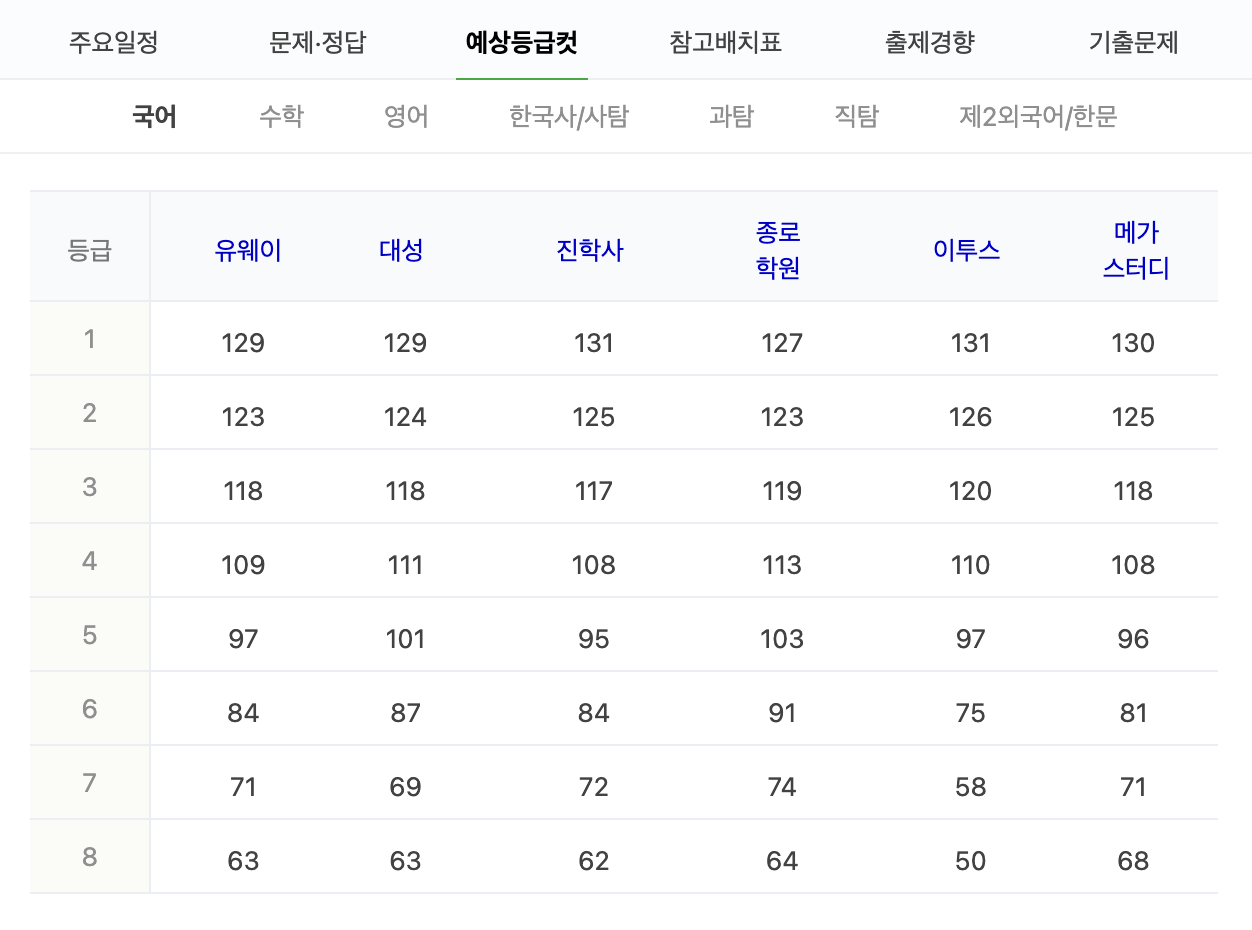
Task: Open the 문제·정답 tab
Action: (318, 41)
